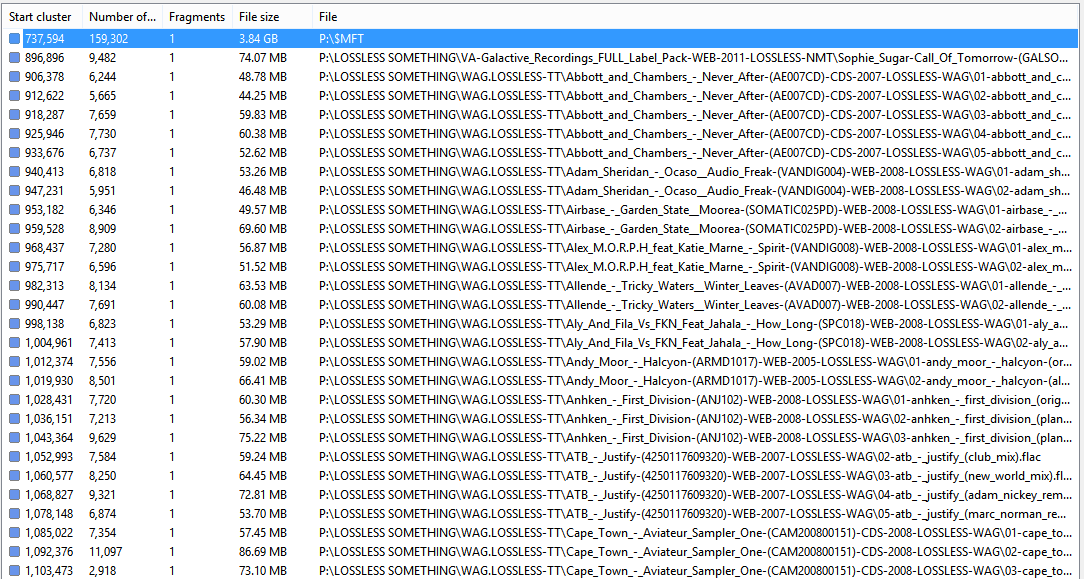1084x579 pixels.
Task: Select the 7,213 number of clusters cell
Action: pos(102,418)
